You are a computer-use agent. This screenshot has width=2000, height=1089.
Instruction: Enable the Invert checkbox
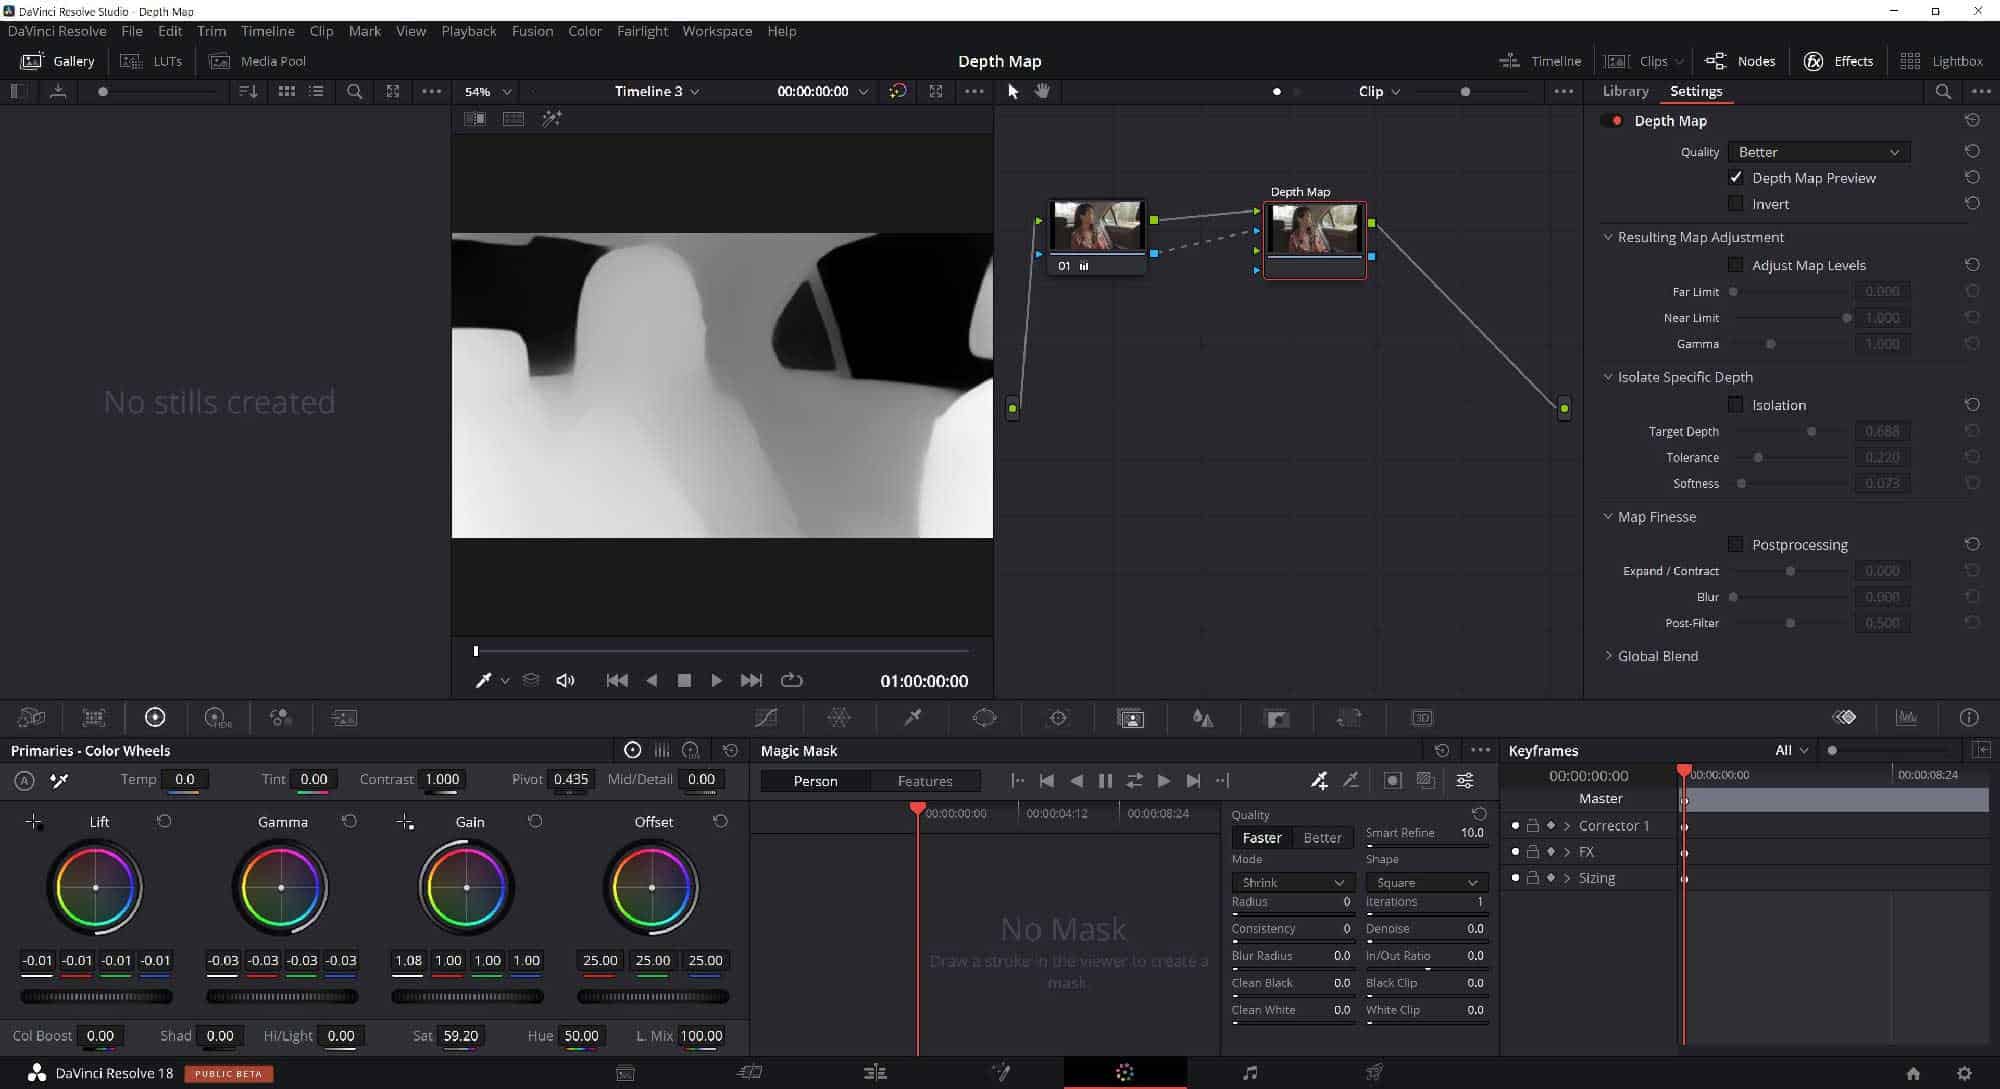pos(1736,204)
